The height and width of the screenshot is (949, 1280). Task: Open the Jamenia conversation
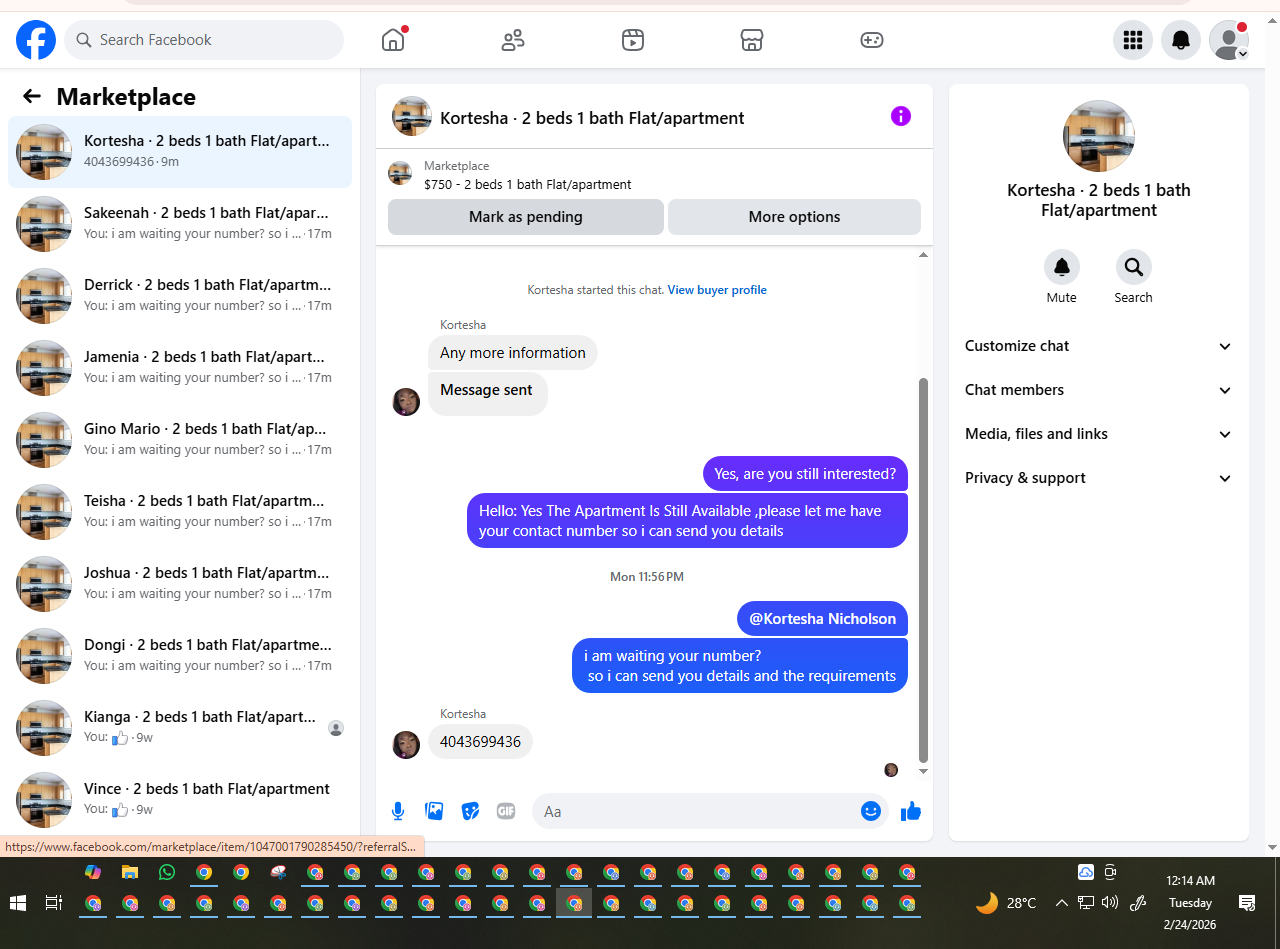(x=180, y=368)
